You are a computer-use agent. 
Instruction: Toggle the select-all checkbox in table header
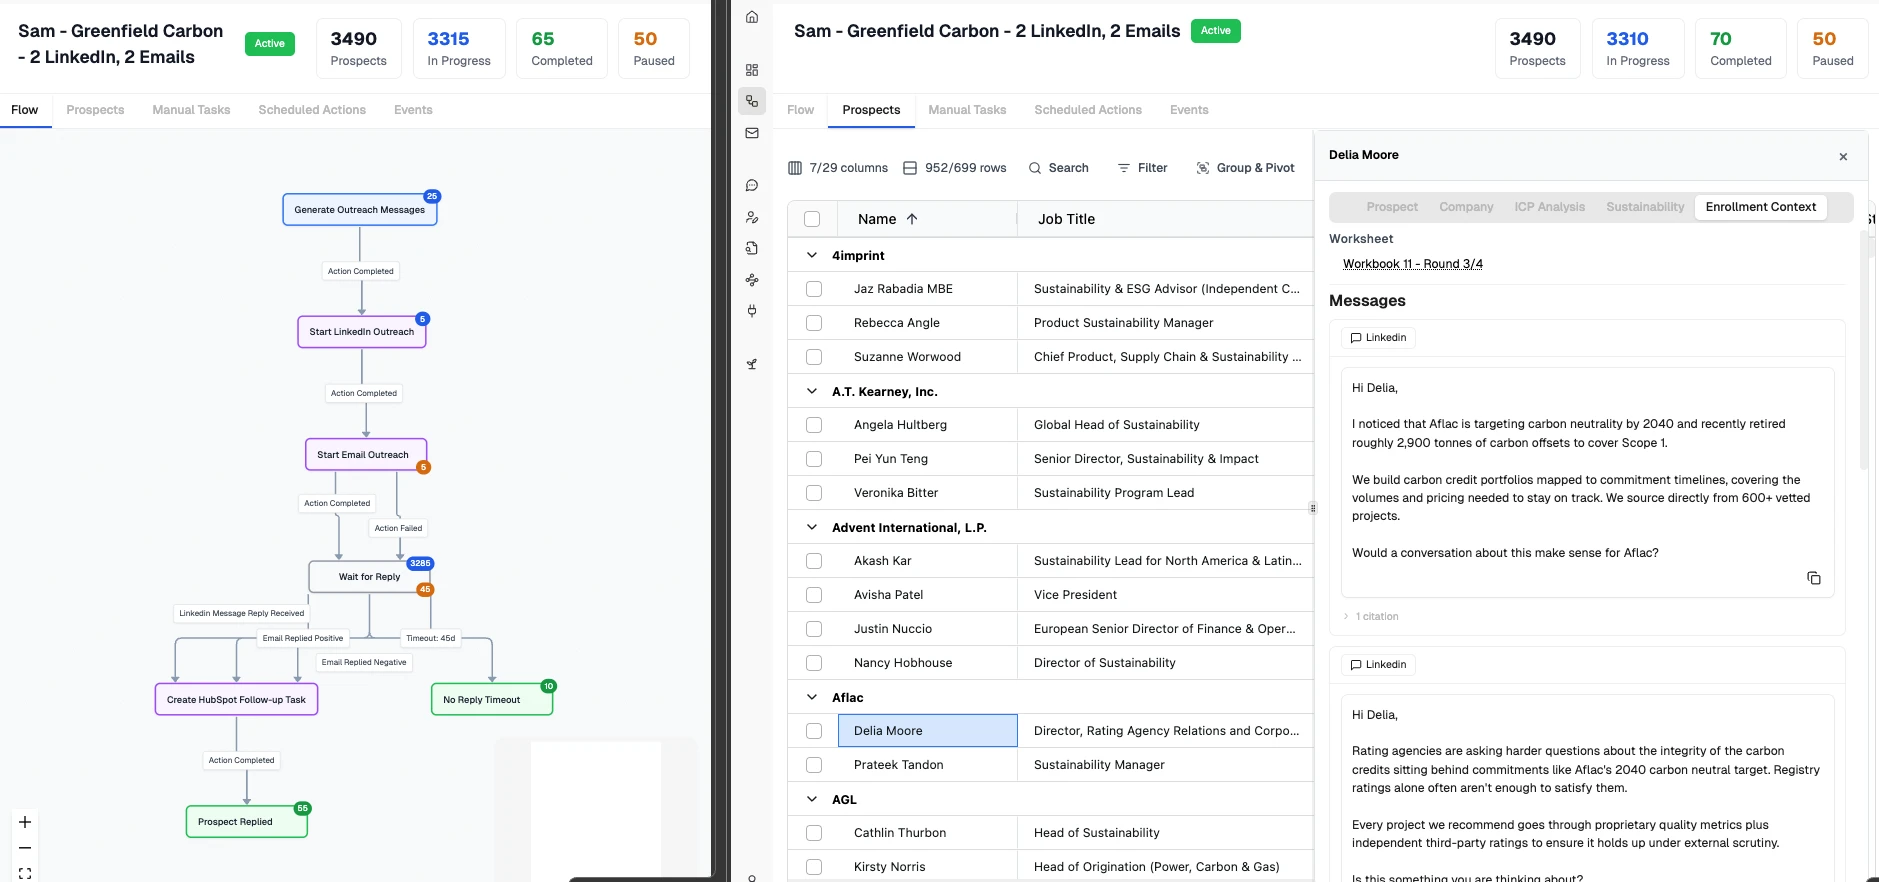pyautogui.click(x=812, y=219)
